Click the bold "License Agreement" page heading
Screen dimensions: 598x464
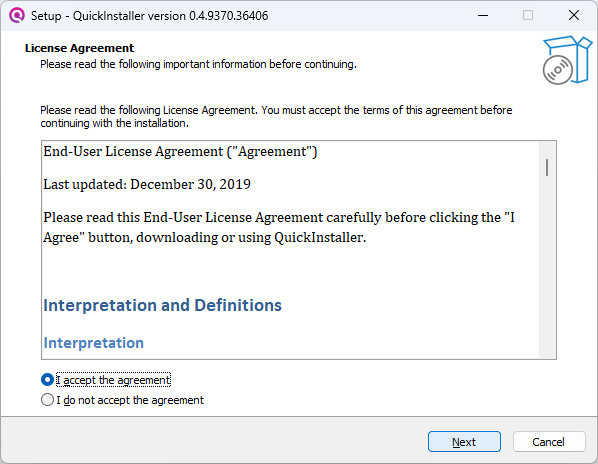(79, 48)
